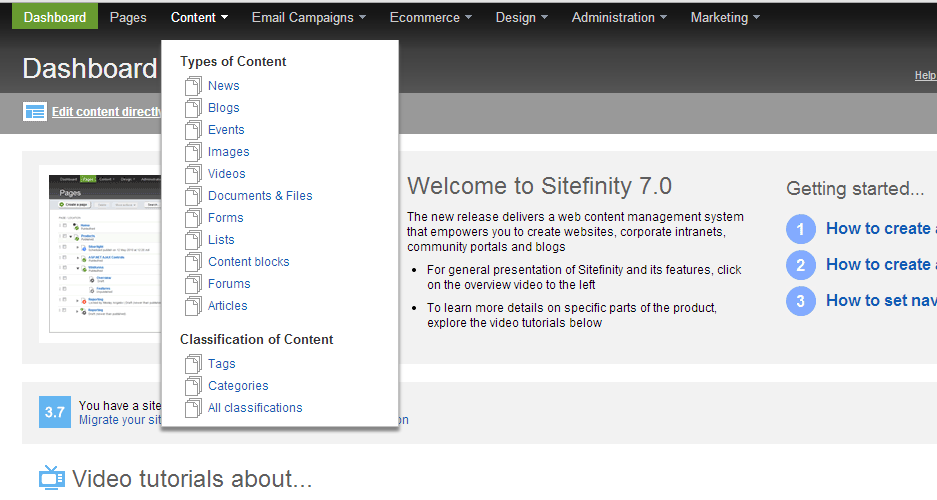Image resolution: width=937 pixels, height=500 pixels.
Task: Open Tags under Classification of Content
Action: pos(222,364)
